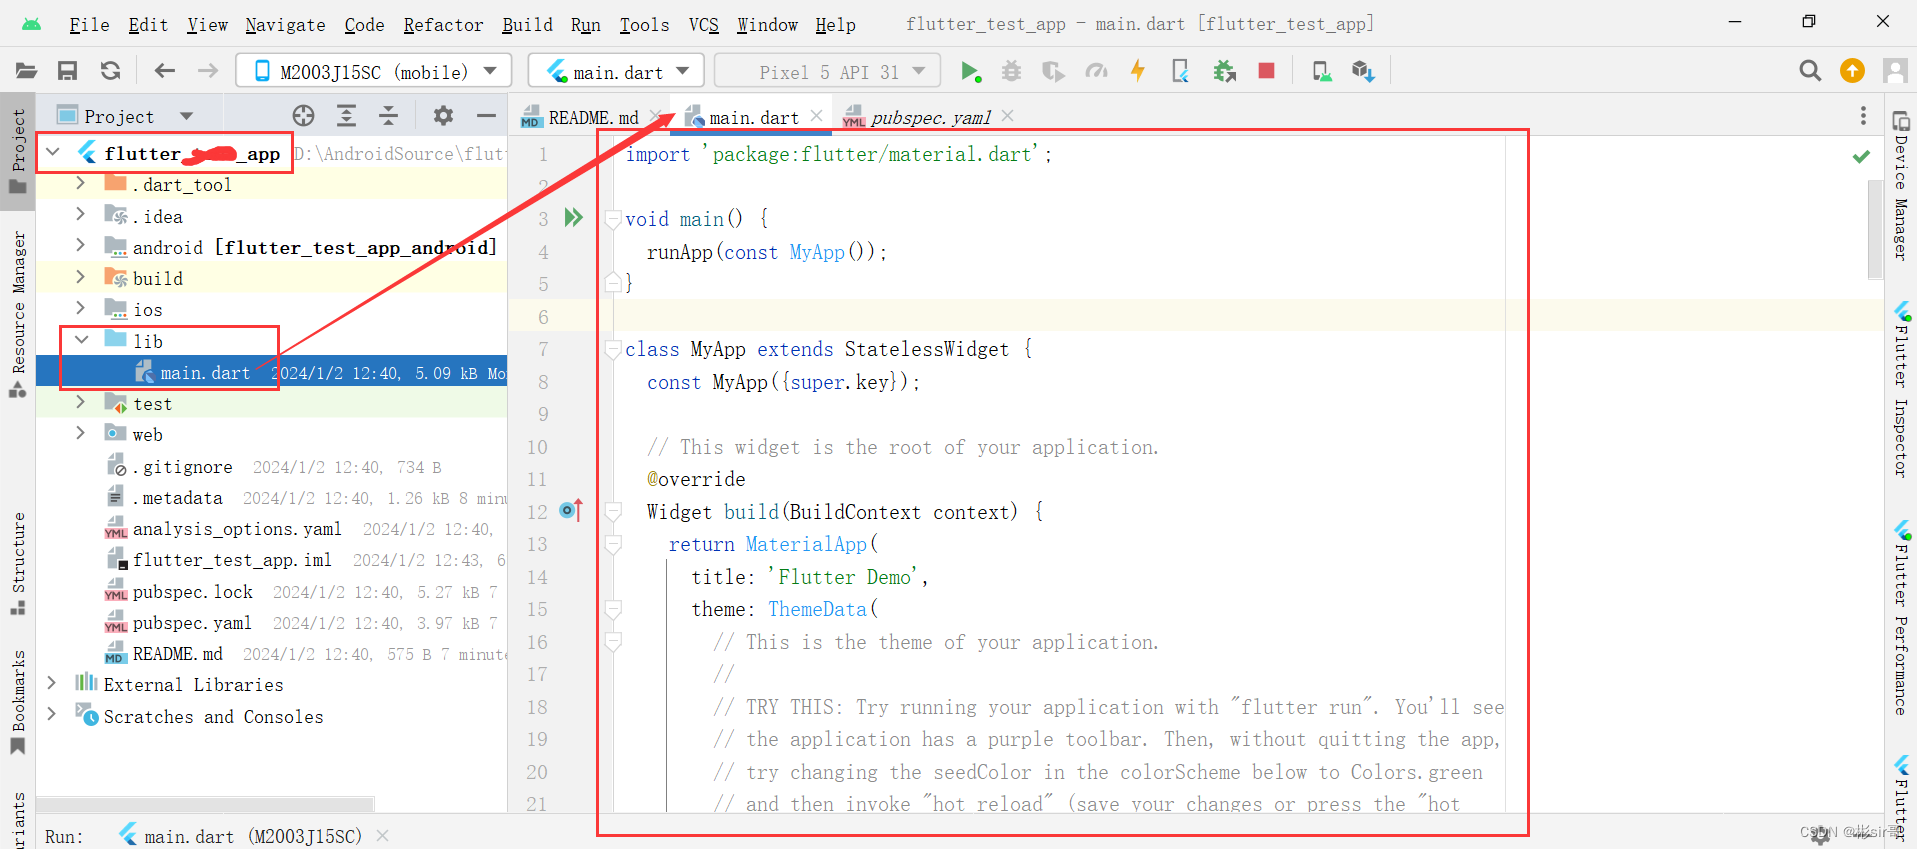Select main.dart in the lib folder

(x=271, y=373)
